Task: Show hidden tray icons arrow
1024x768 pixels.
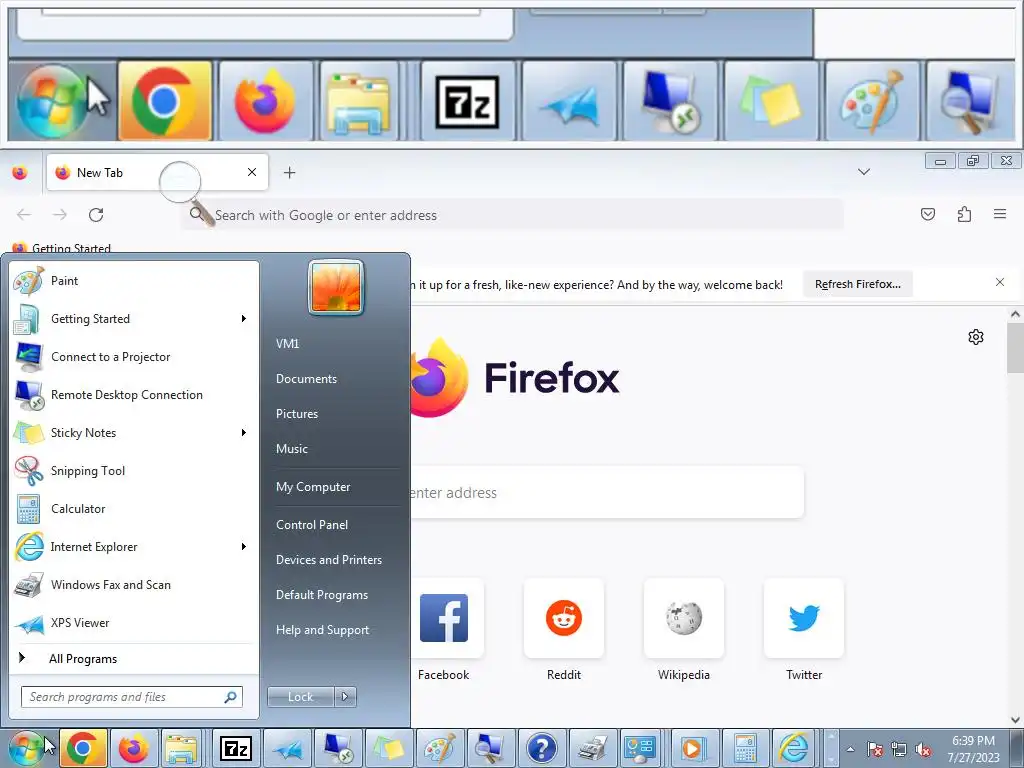Action: coord(850,749)
